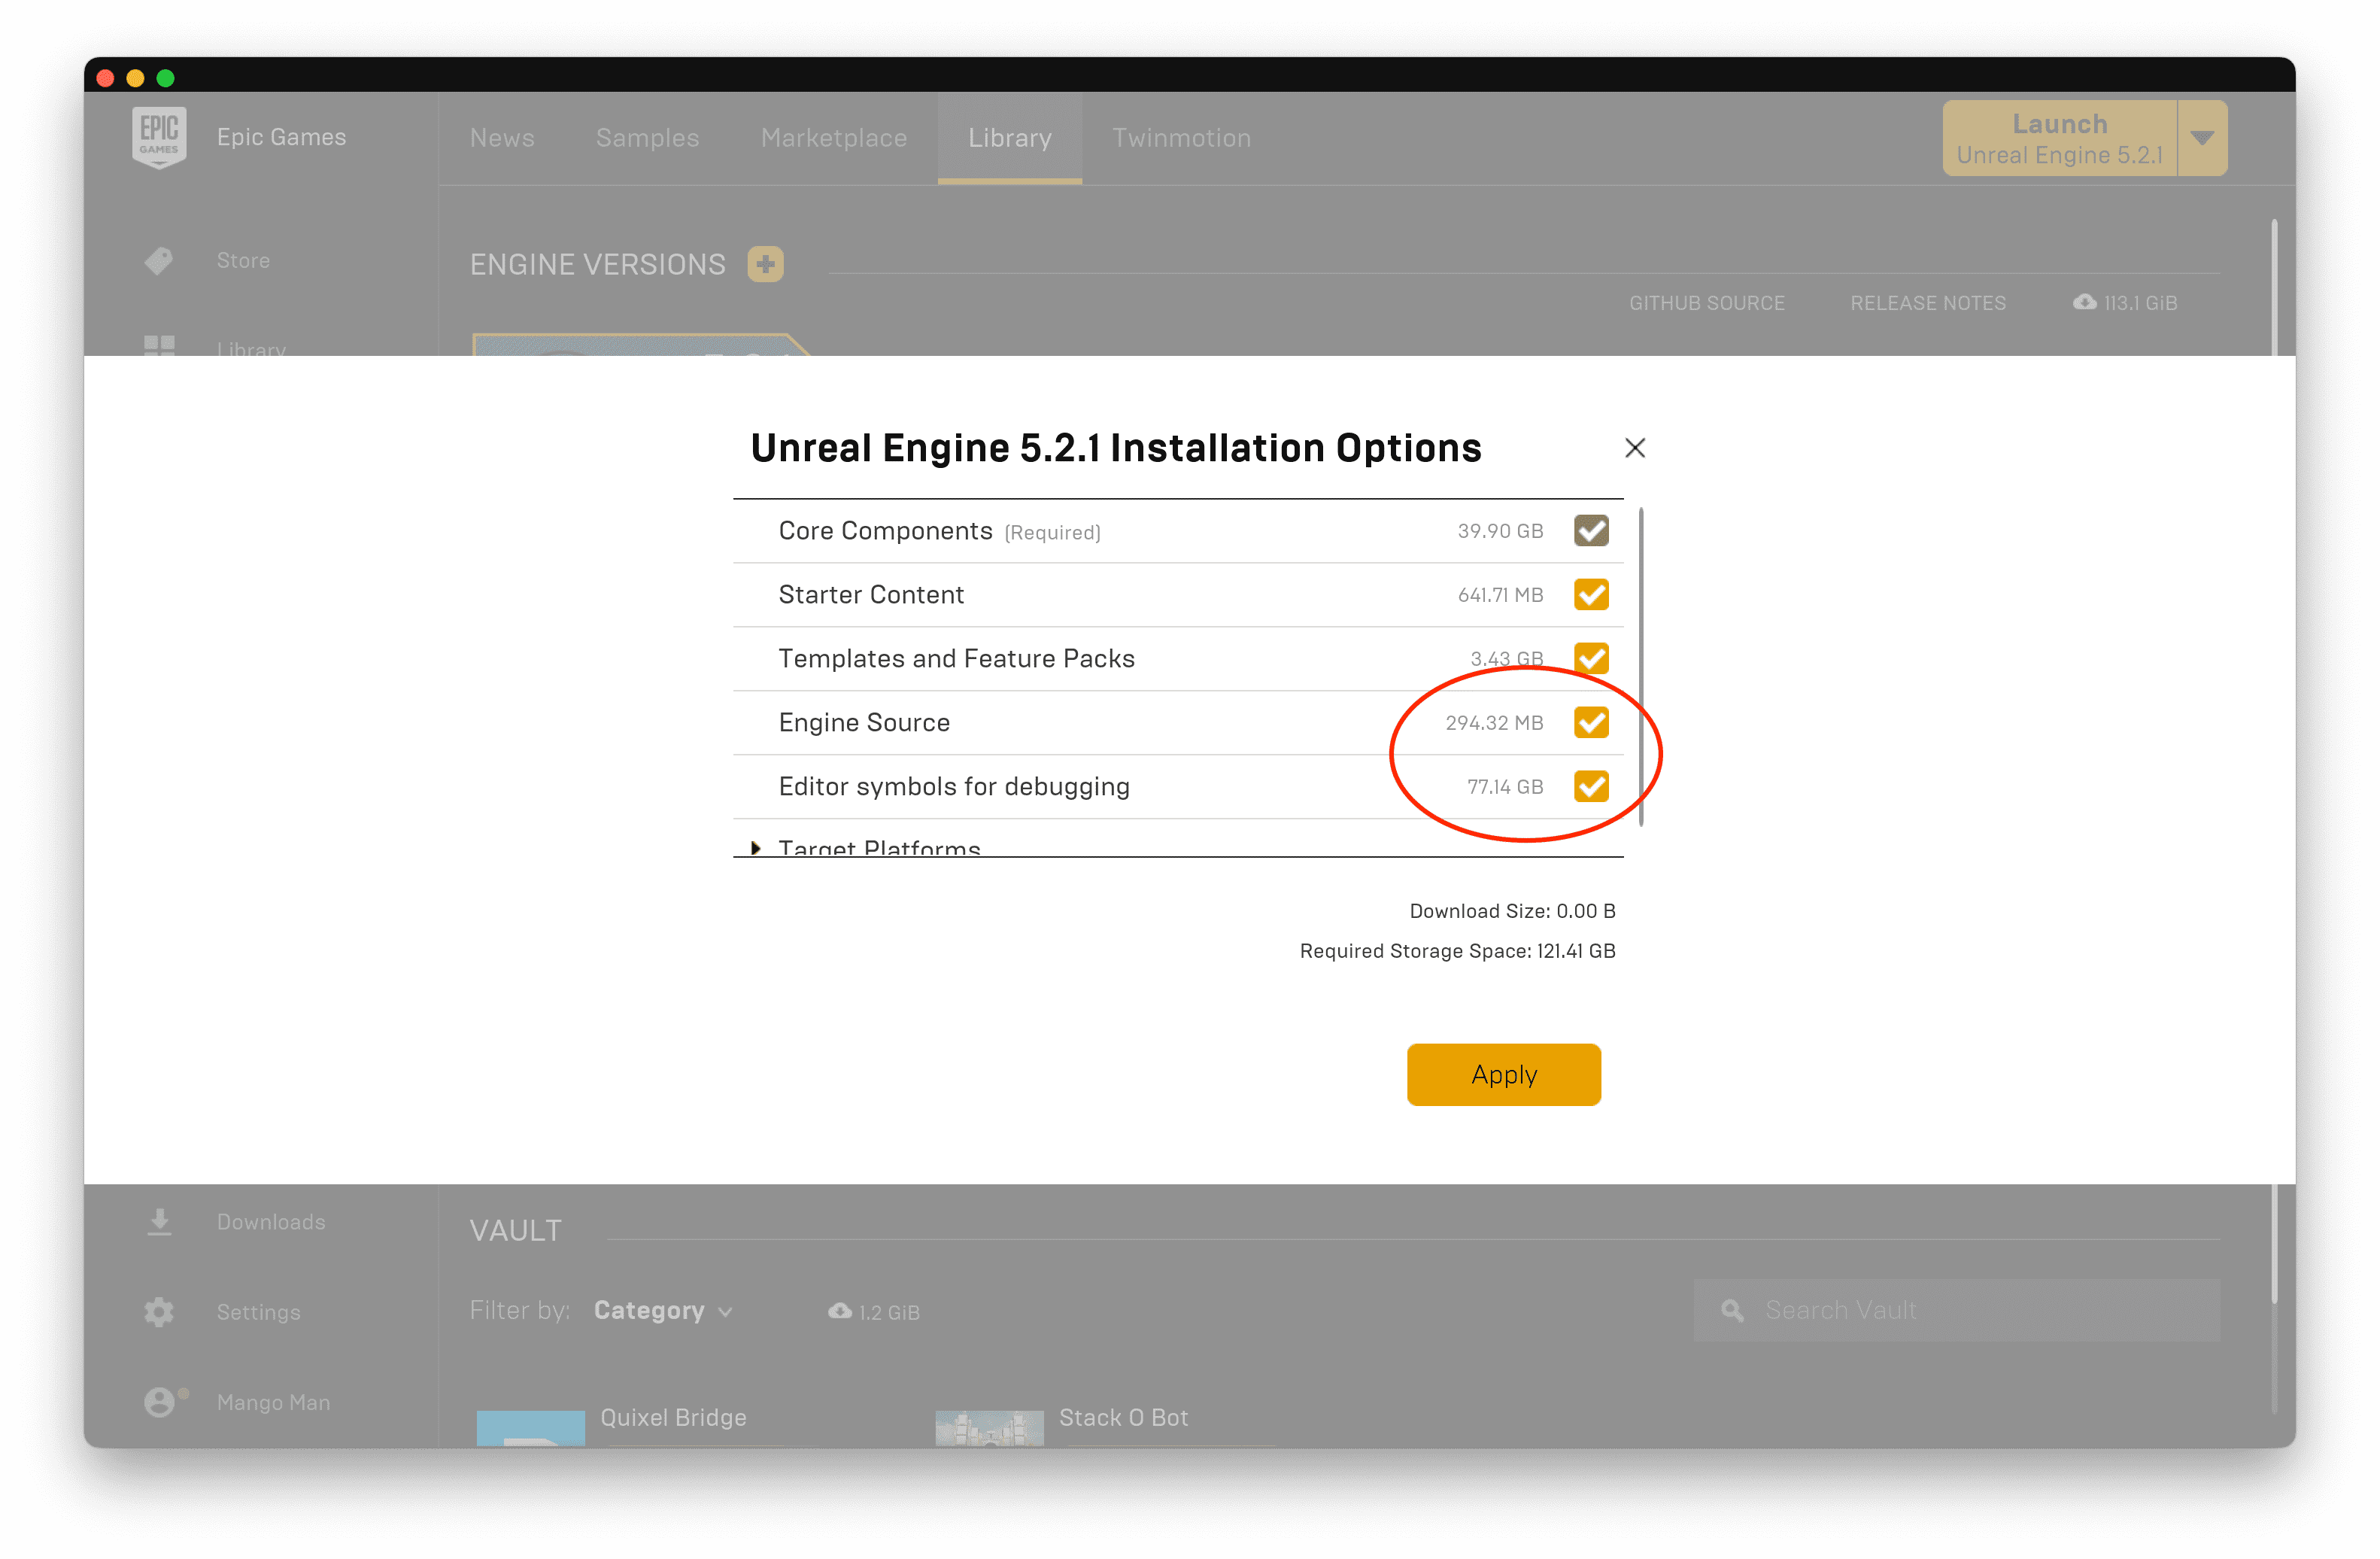Viewport: 2380px width, 1559px height.
Task: Expand the Target Platforms section
Action: [x=756, y=847]
